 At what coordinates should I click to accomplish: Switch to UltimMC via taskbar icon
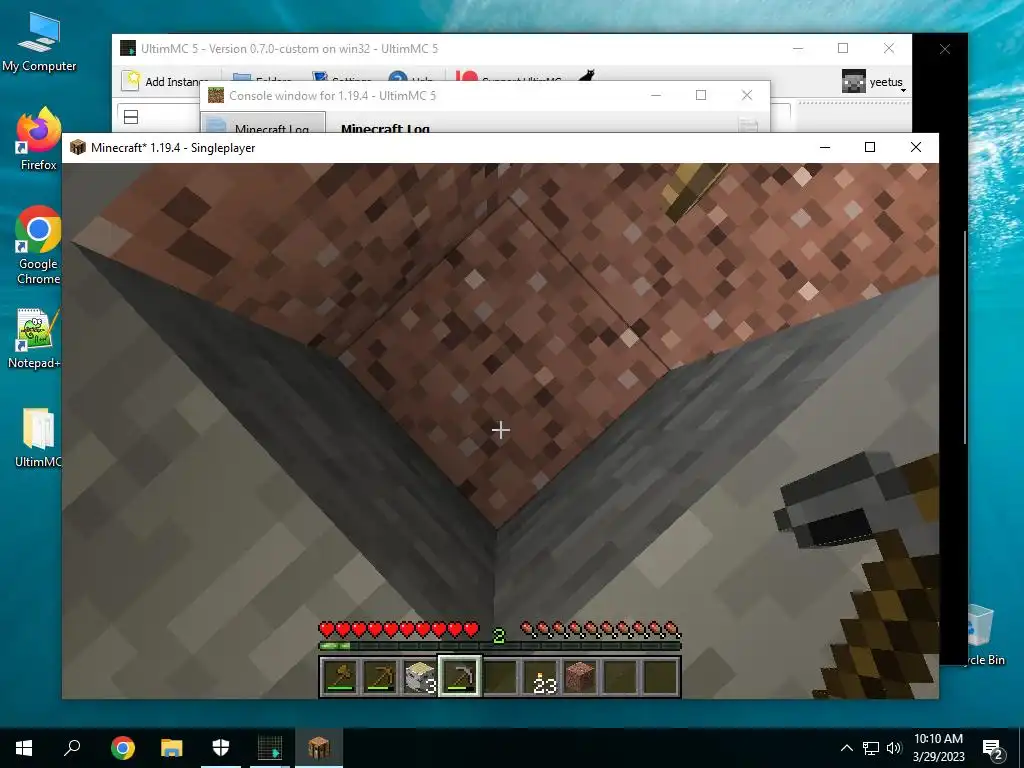[x=270, y=748]
